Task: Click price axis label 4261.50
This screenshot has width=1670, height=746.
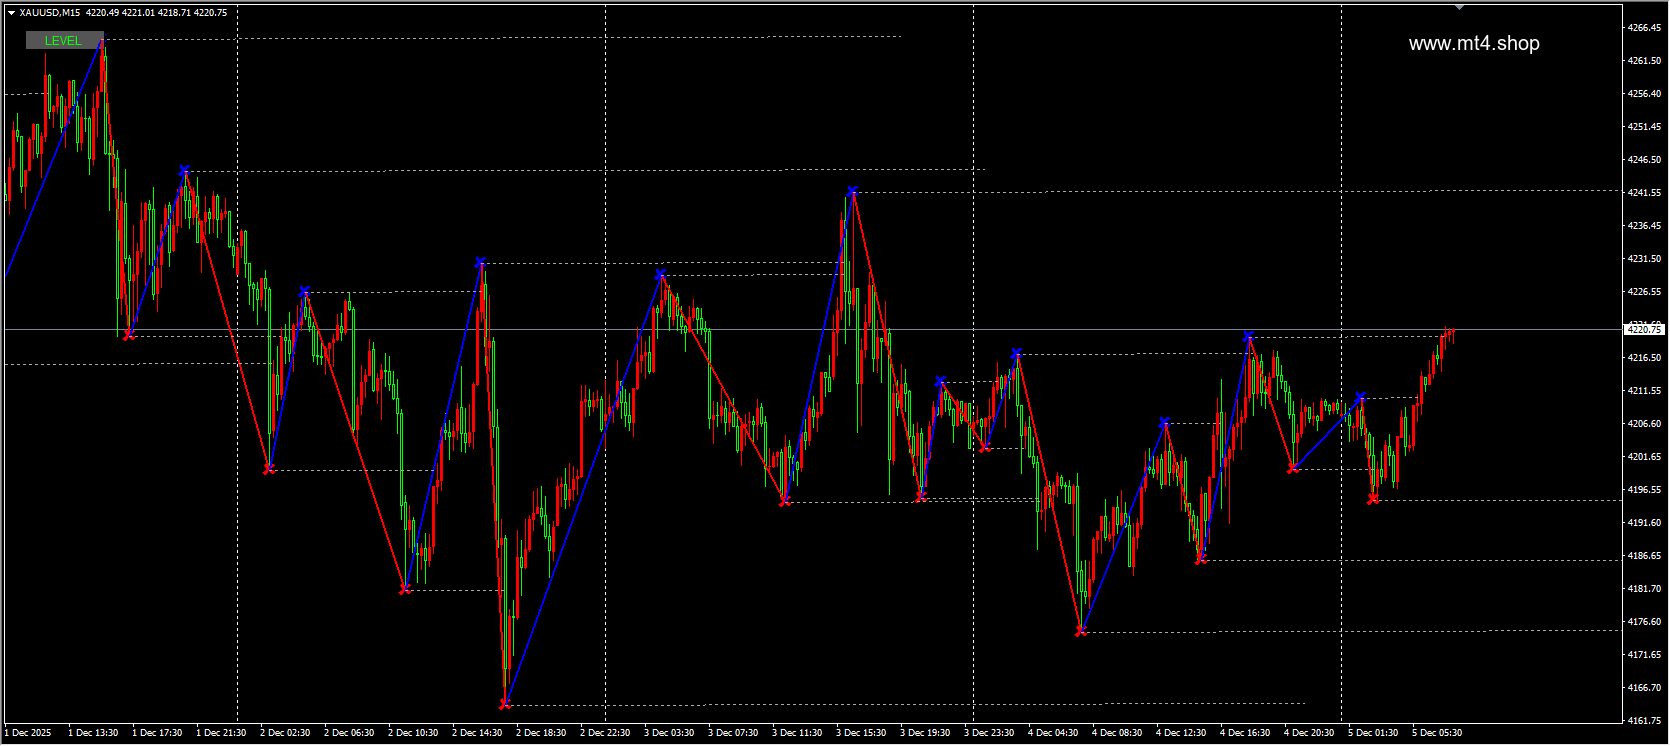Action: (1644, 61)
